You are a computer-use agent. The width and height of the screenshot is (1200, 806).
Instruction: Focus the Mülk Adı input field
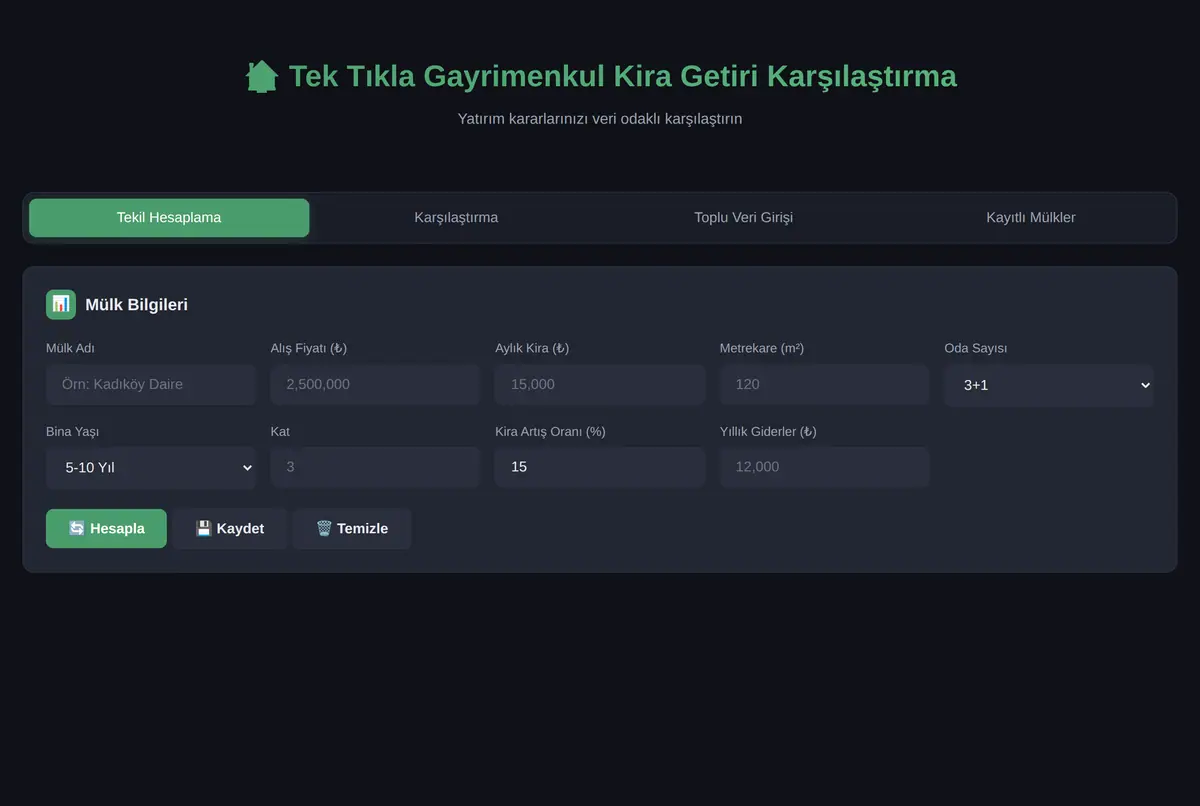click(x=151, y=384)
